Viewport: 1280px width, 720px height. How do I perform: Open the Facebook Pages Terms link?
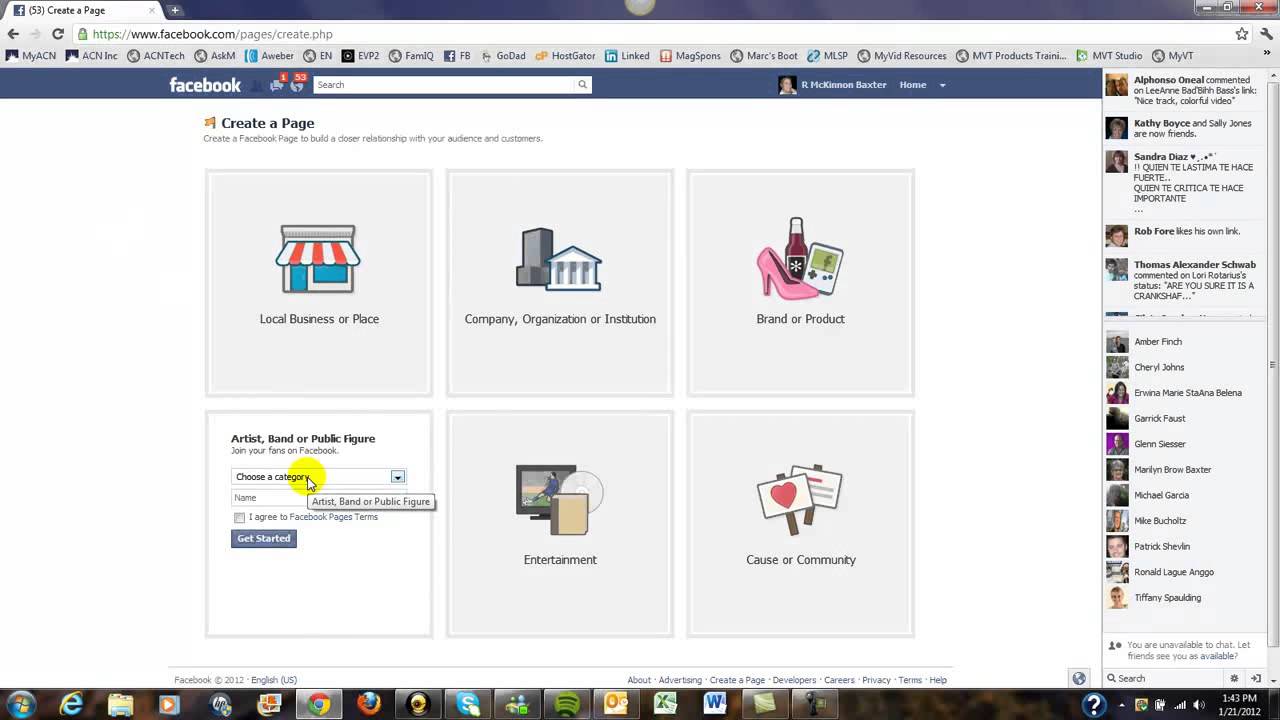334,517
